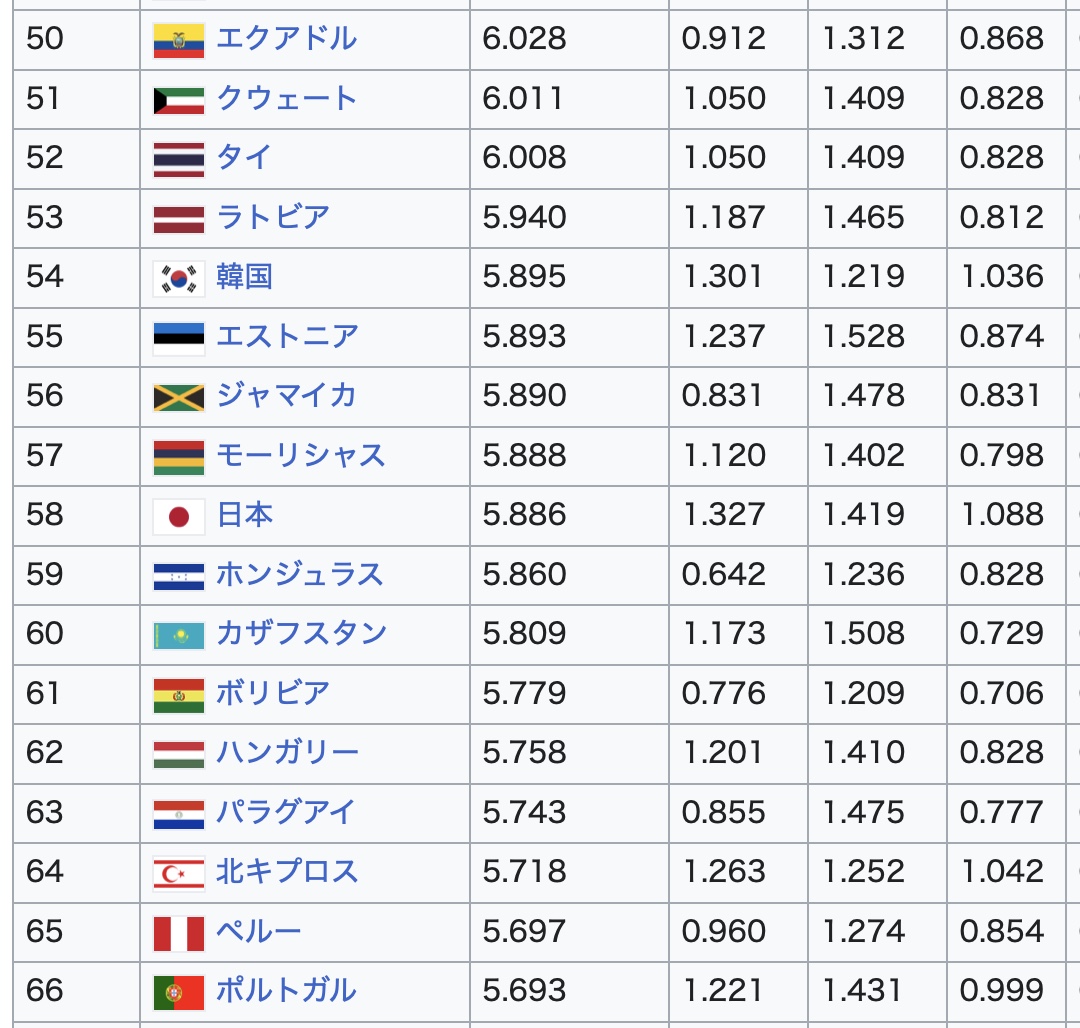This screenshot has height=1028, width=1080.
Task: Click rank number 60 cell
Action: click(x=45, y=634)
